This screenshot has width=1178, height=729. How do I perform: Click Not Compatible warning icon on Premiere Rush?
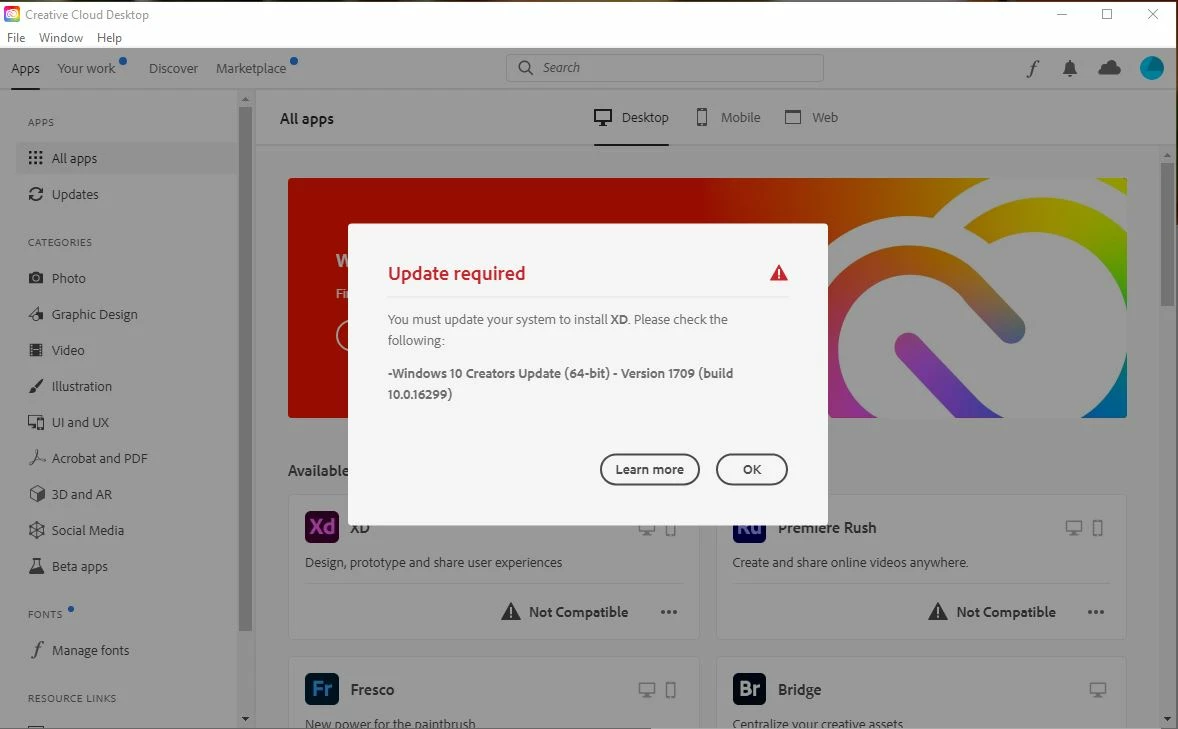click(x=938, y=611)
